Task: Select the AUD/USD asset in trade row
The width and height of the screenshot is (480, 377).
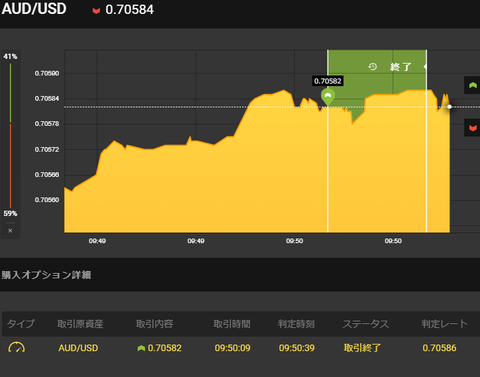Action: click(x=78, y=348)
